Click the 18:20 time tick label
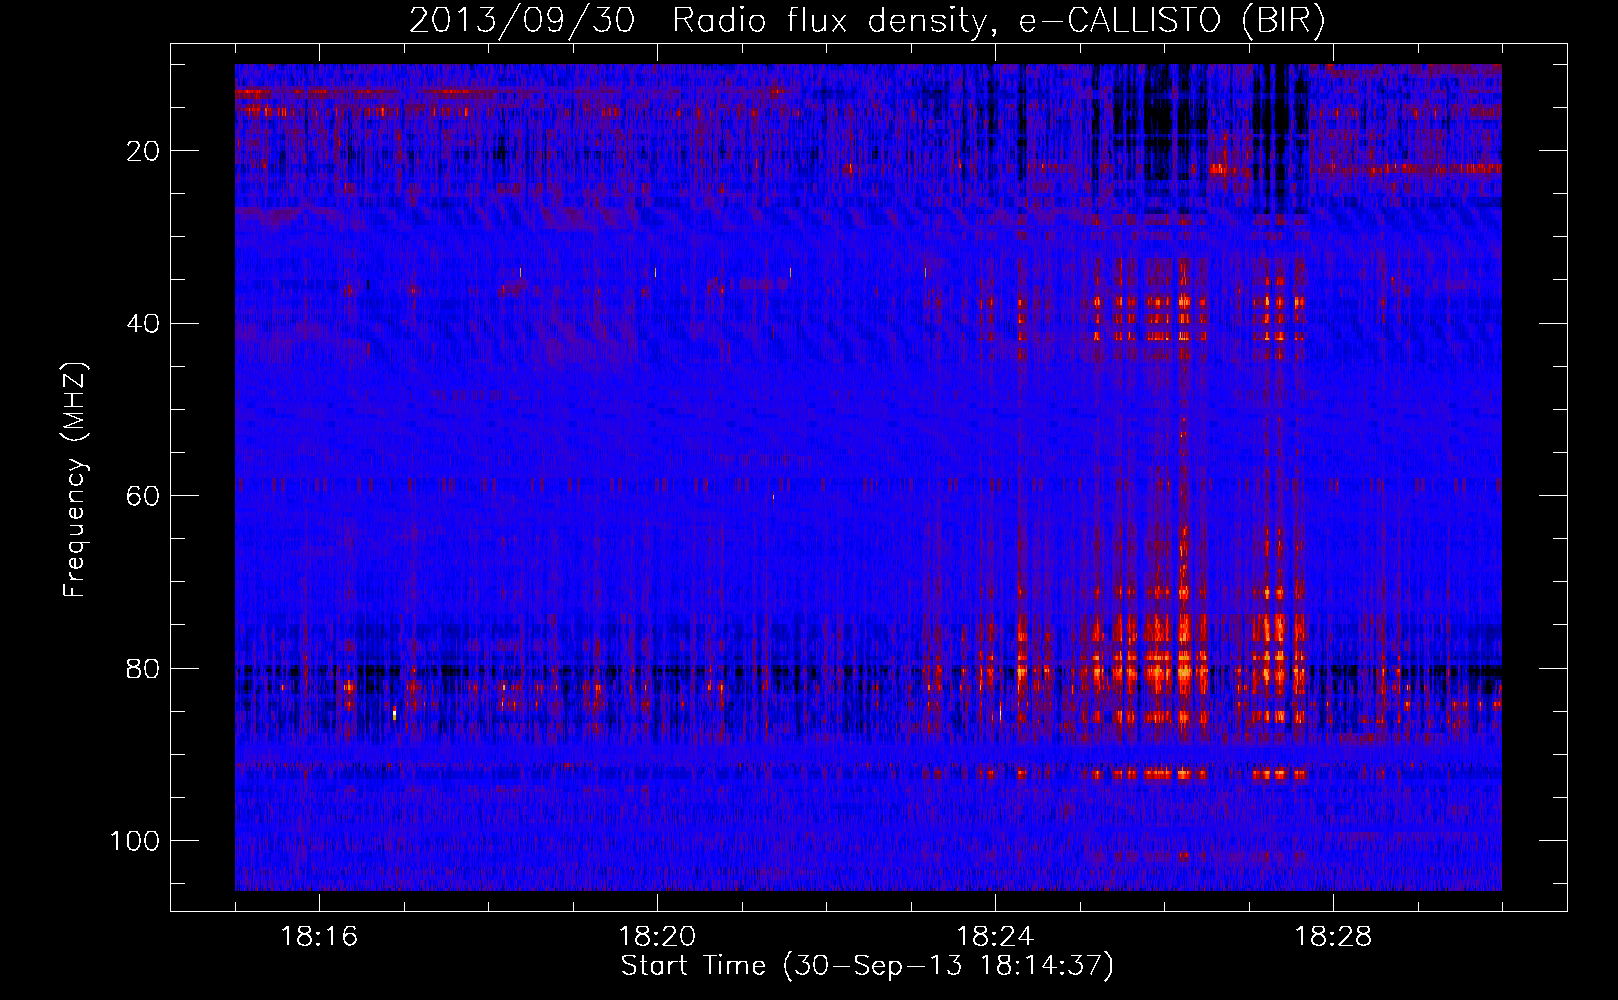This screenshot has width=1618, height=1000. click(x=657, y=937)
